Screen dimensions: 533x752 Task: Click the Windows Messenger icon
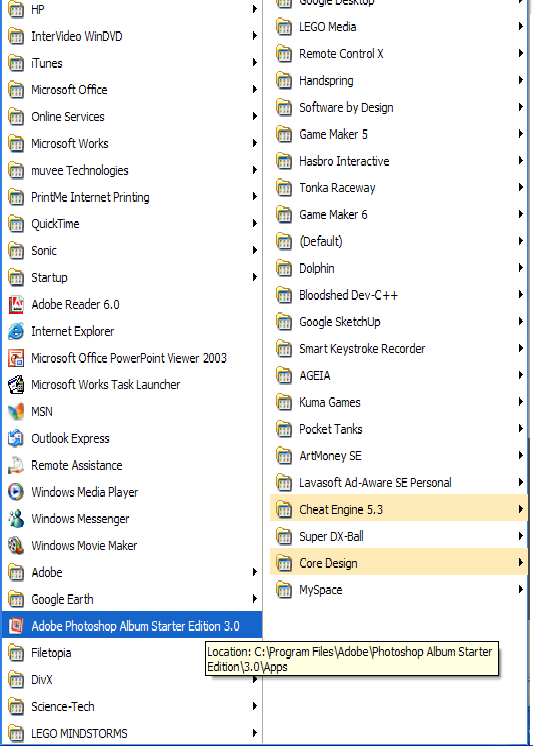[16, 519]
